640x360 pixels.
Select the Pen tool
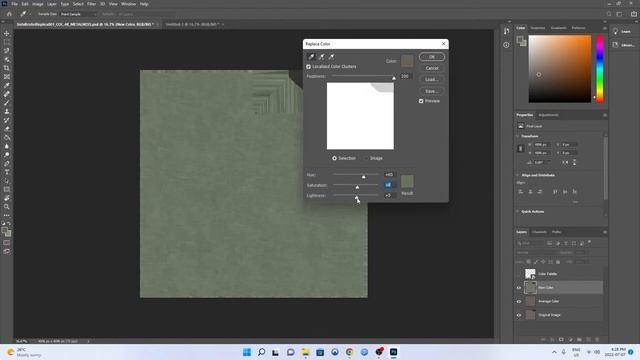[7, 164]
